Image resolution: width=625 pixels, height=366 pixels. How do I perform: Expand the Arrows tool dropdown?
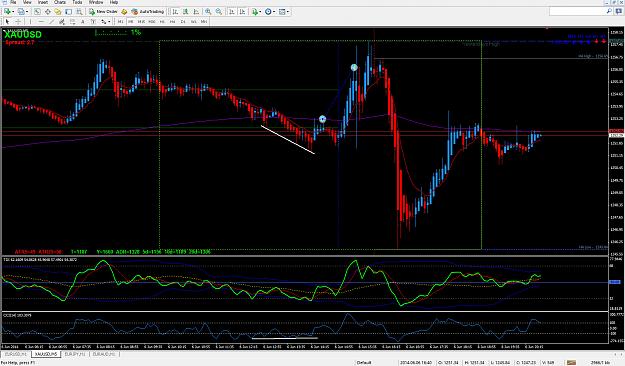[109, 21]
